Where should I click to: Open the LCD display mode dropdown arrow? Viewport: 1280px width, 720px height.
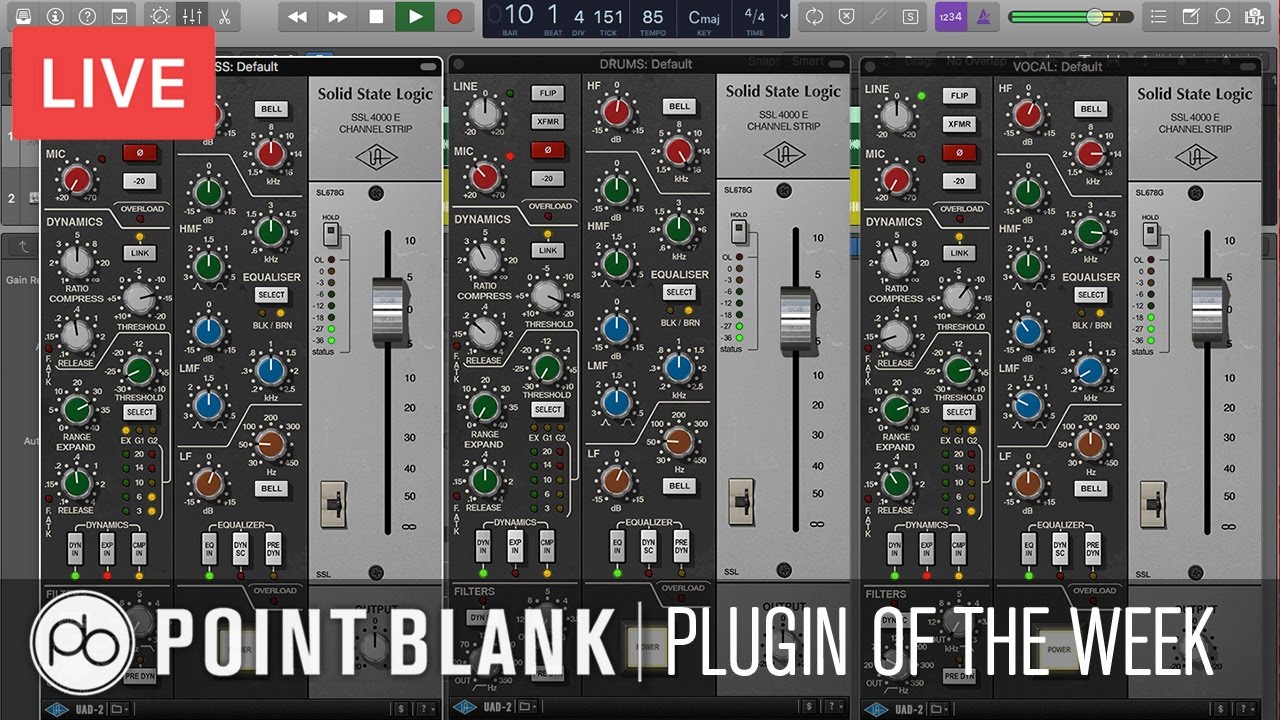coord(783,17)
